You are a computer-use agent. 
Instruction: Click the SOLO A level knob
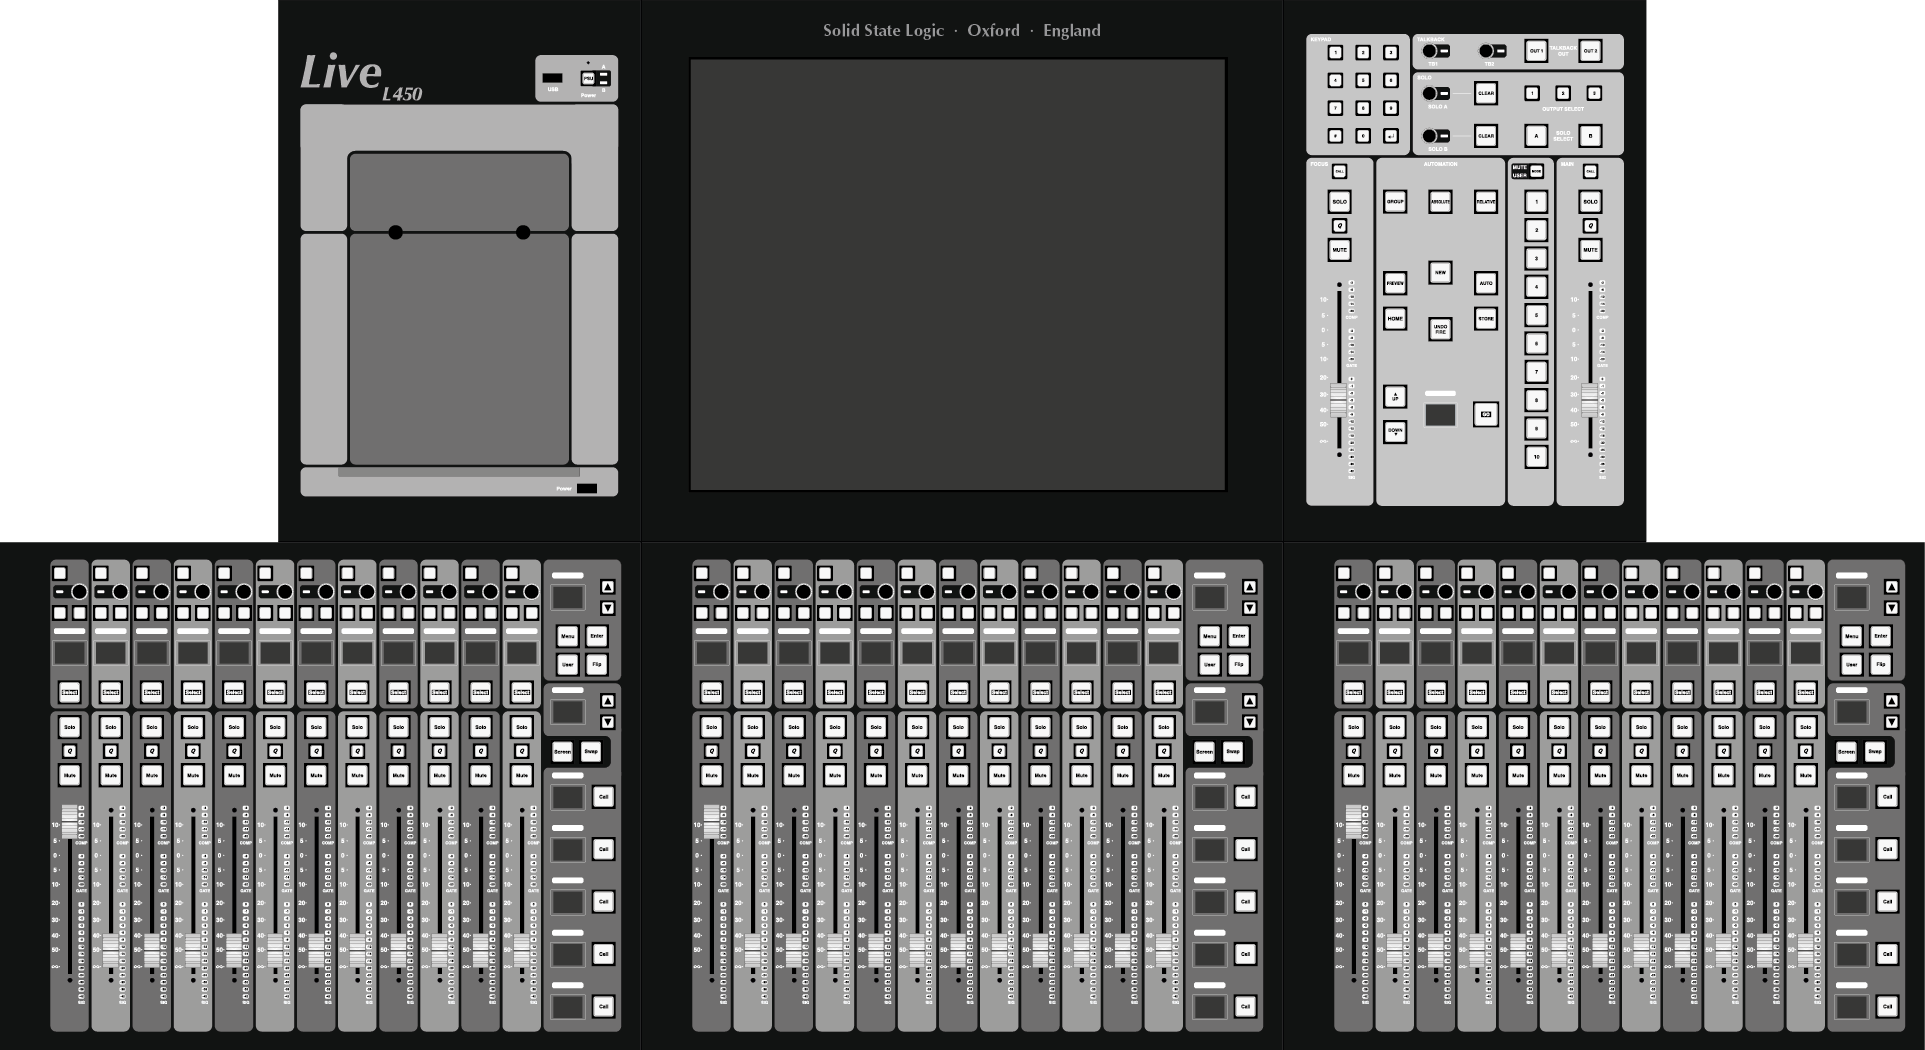1431,94
